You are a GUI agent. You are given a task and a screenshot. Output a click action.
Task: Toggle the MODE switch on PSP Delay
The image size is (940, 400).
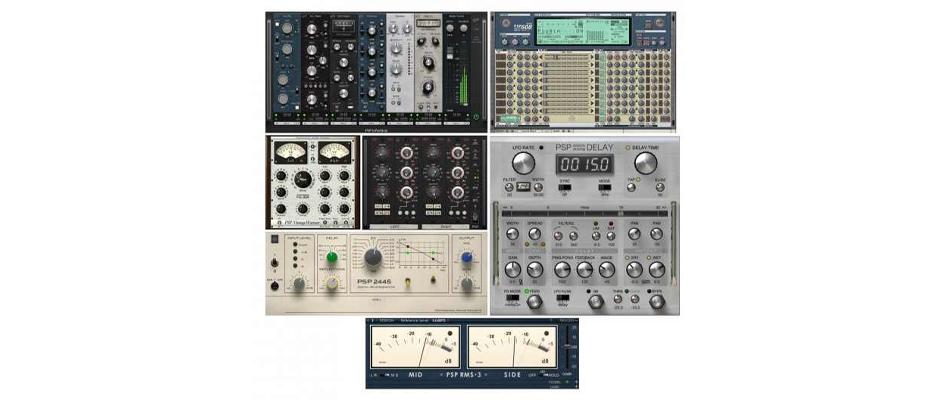point(604,188)
